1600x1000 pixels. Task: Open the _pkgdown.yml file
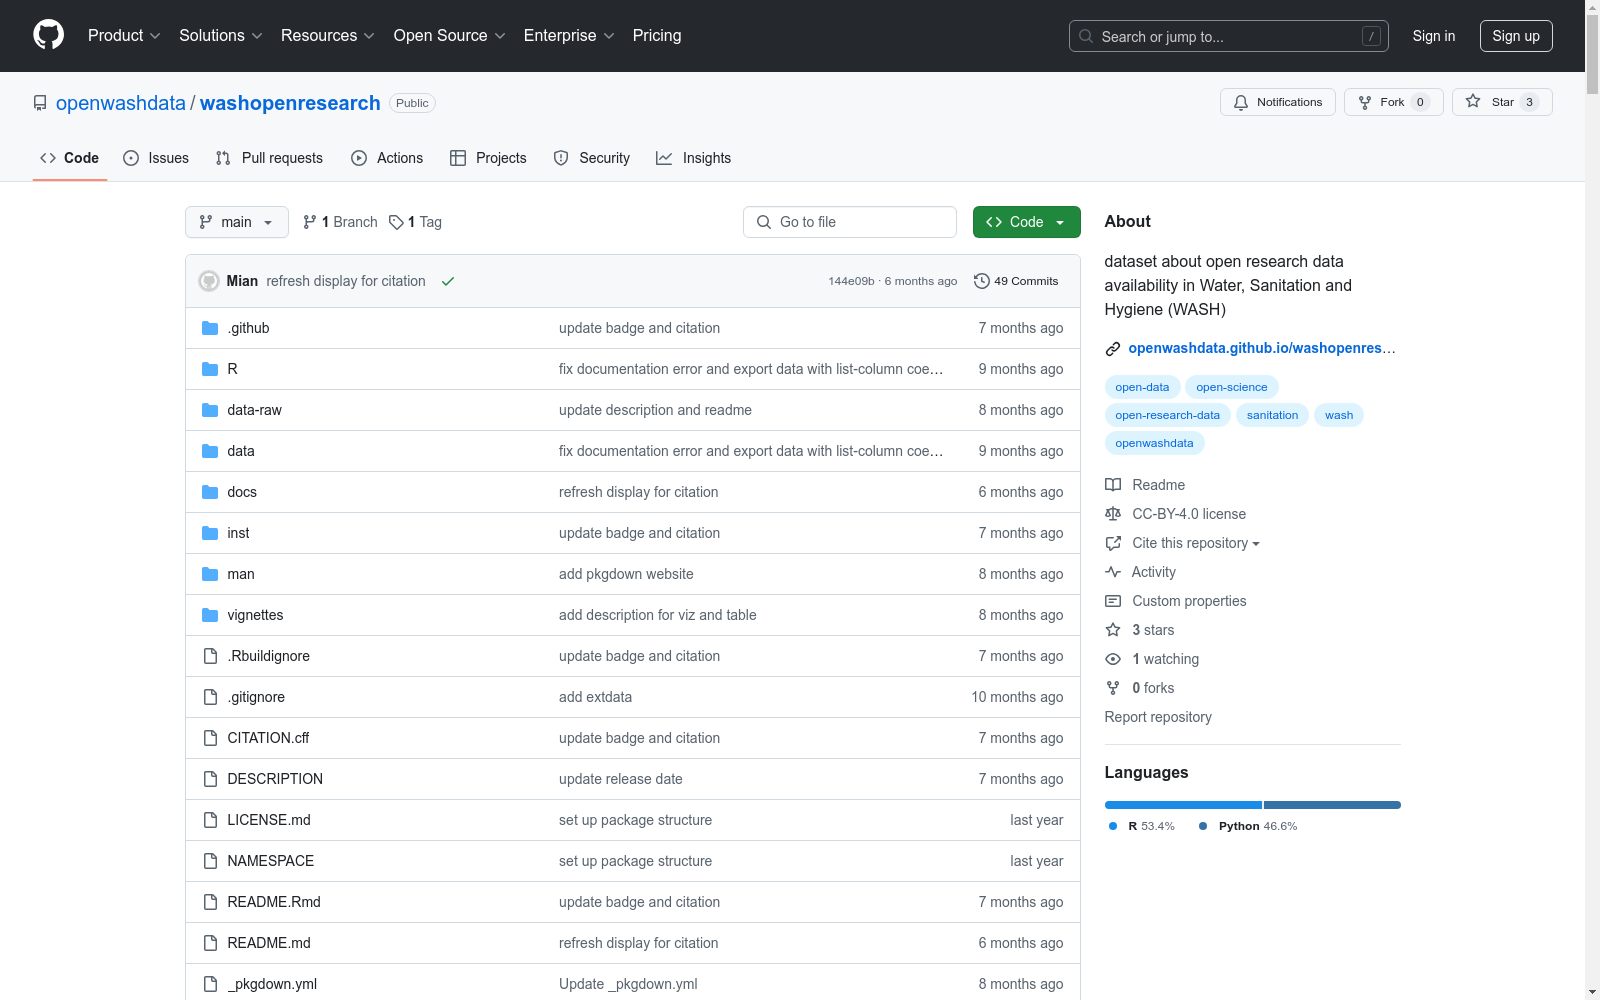pyautogui.click(x=272, y=984)
